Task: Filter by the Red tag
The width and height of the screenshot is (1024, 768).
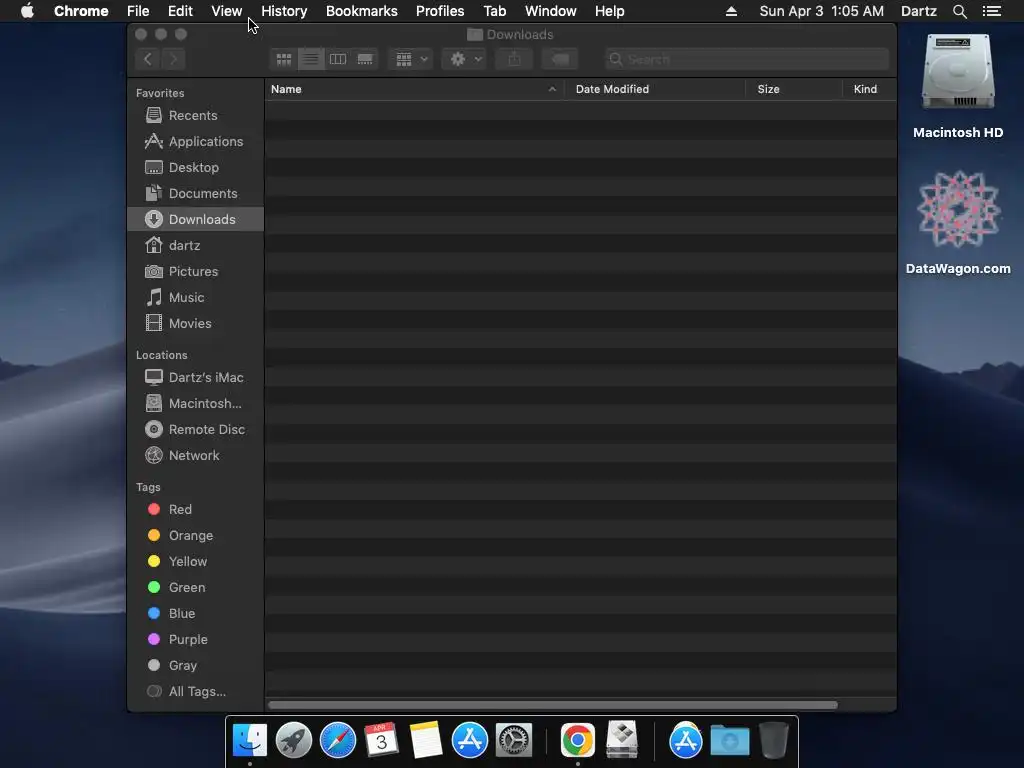Action: click(195, 509)
